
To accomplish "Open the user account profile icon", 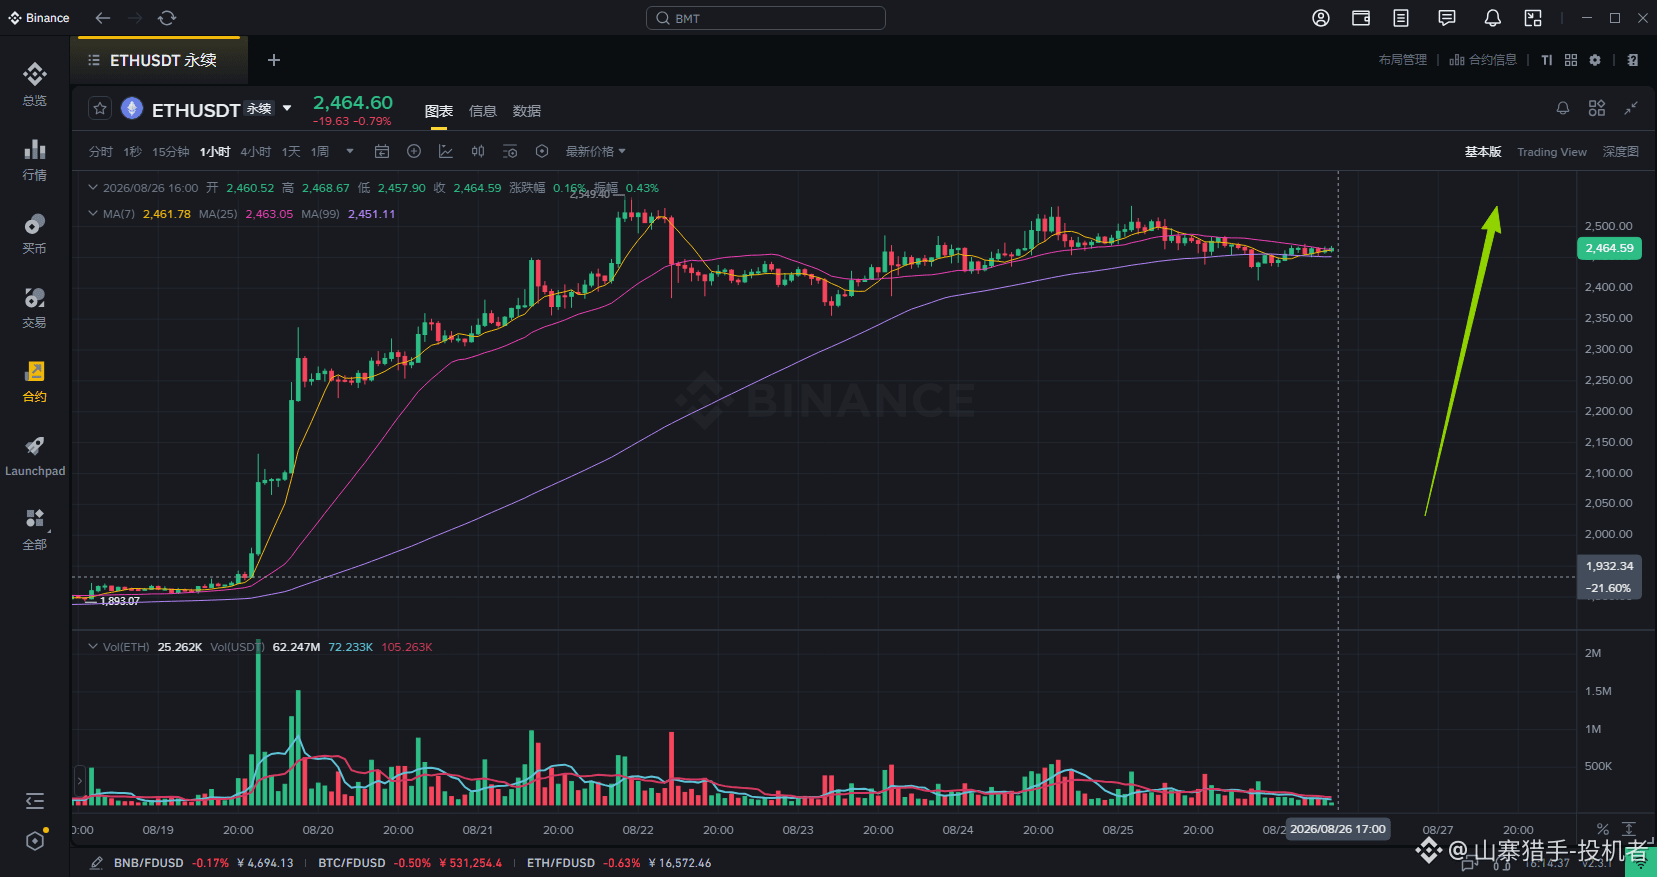I will (x=1320, y=18).
